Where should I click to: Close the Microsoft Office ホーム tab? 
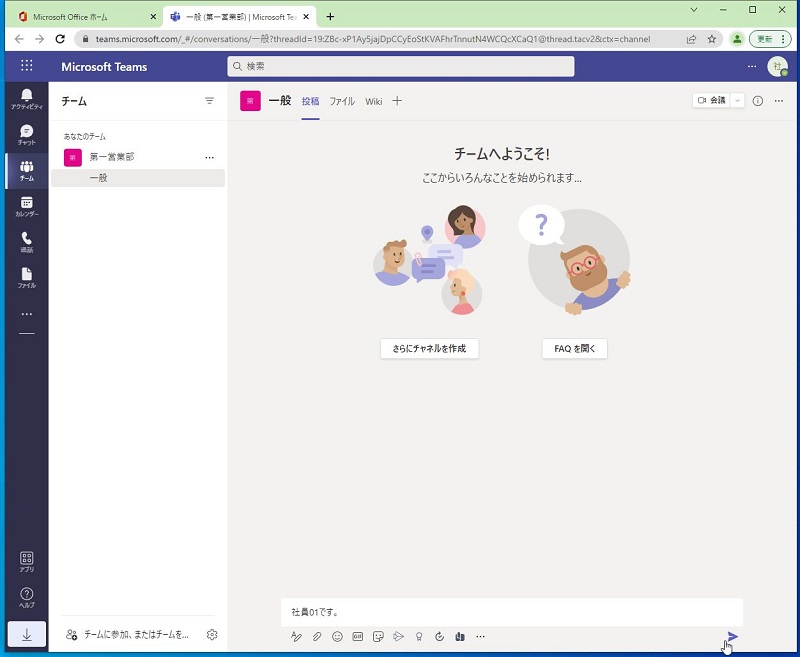point(153,17)
